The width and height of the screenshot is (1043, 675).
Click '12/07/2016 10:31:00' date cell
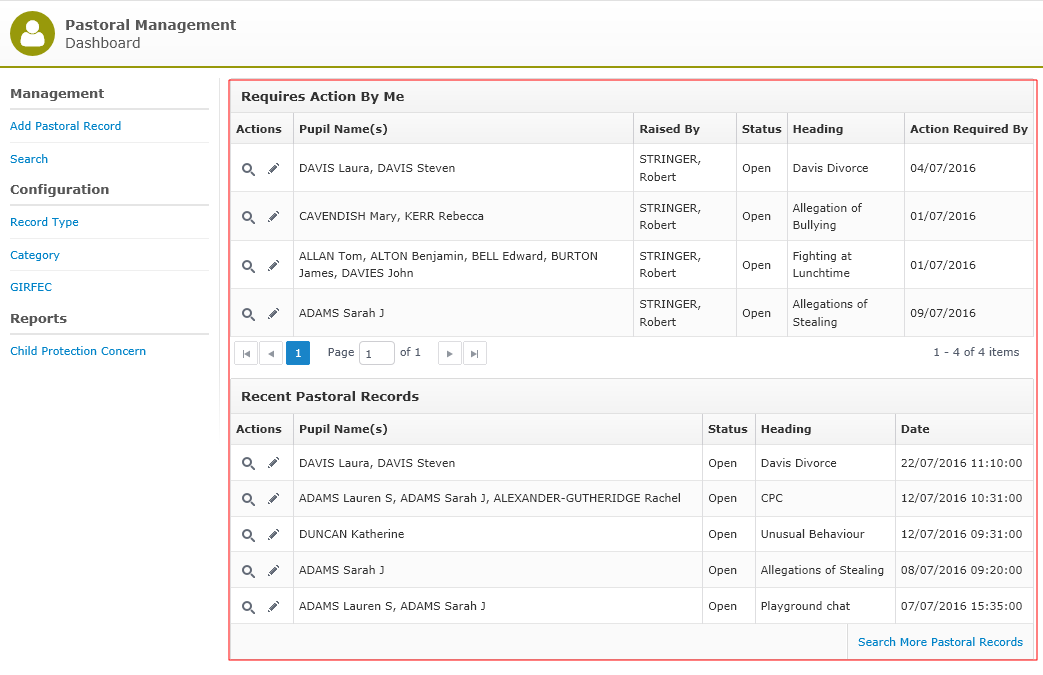pyautogui.click(x=964, y=498)
